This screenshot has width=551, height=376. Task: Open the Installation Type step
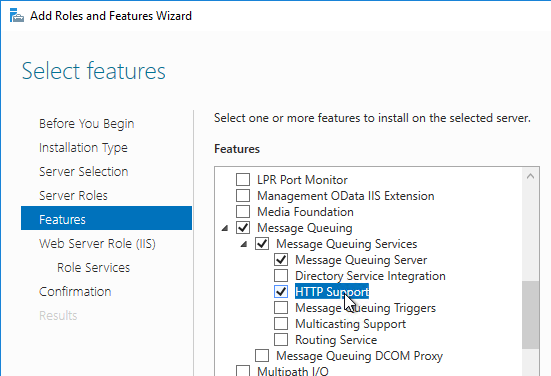pos(83,148)
